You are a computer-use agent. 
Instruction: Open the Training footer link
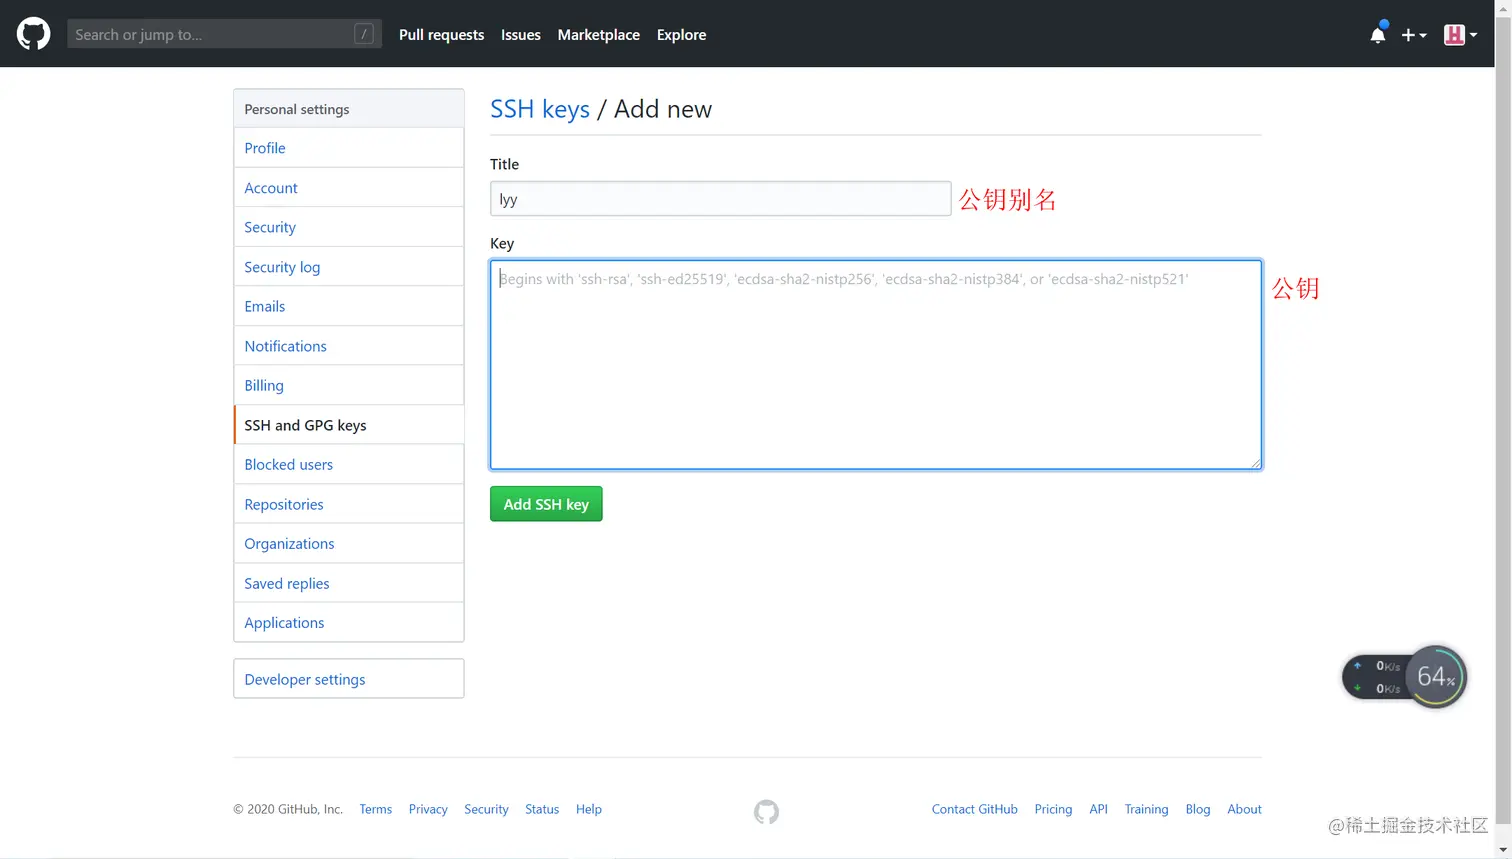click(1146, 809)
